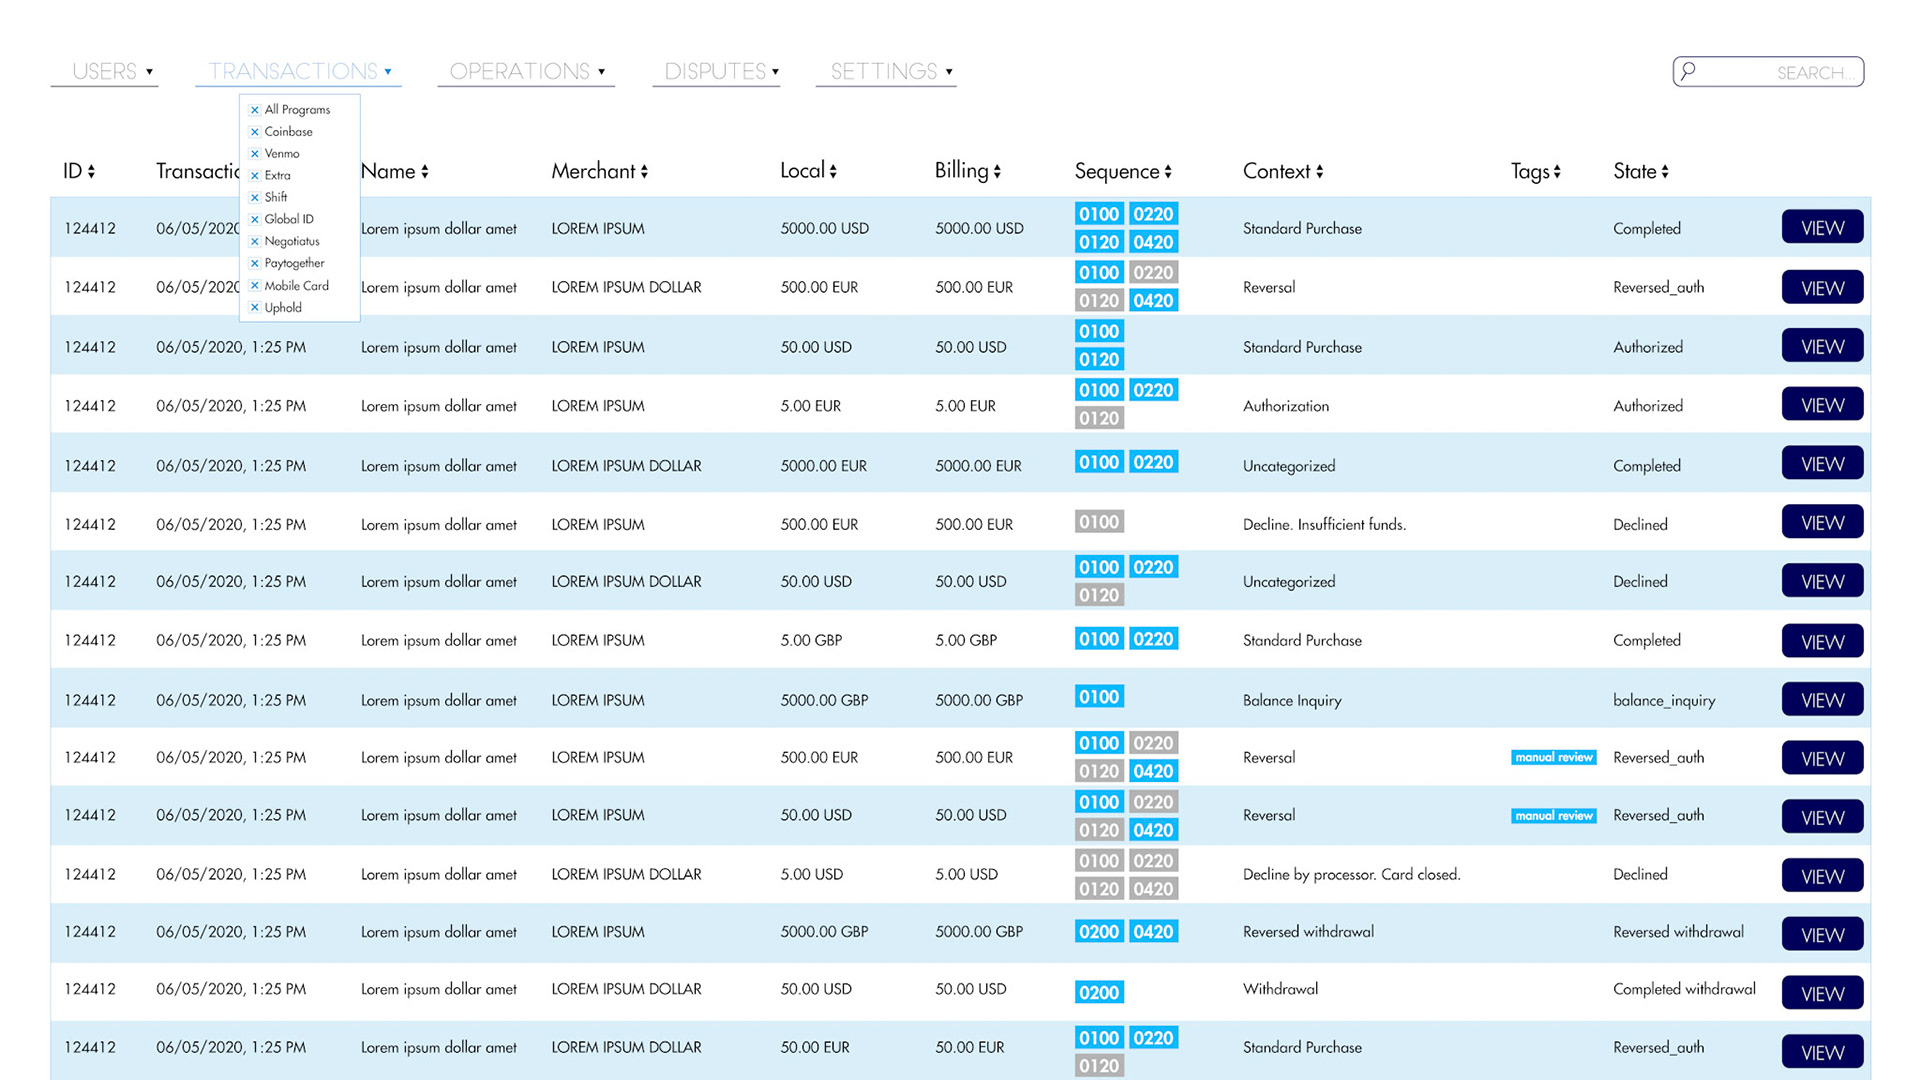View the Completed withdrawal transaction
This screenshot has height=1080, width=1920.
(1821, 994)
